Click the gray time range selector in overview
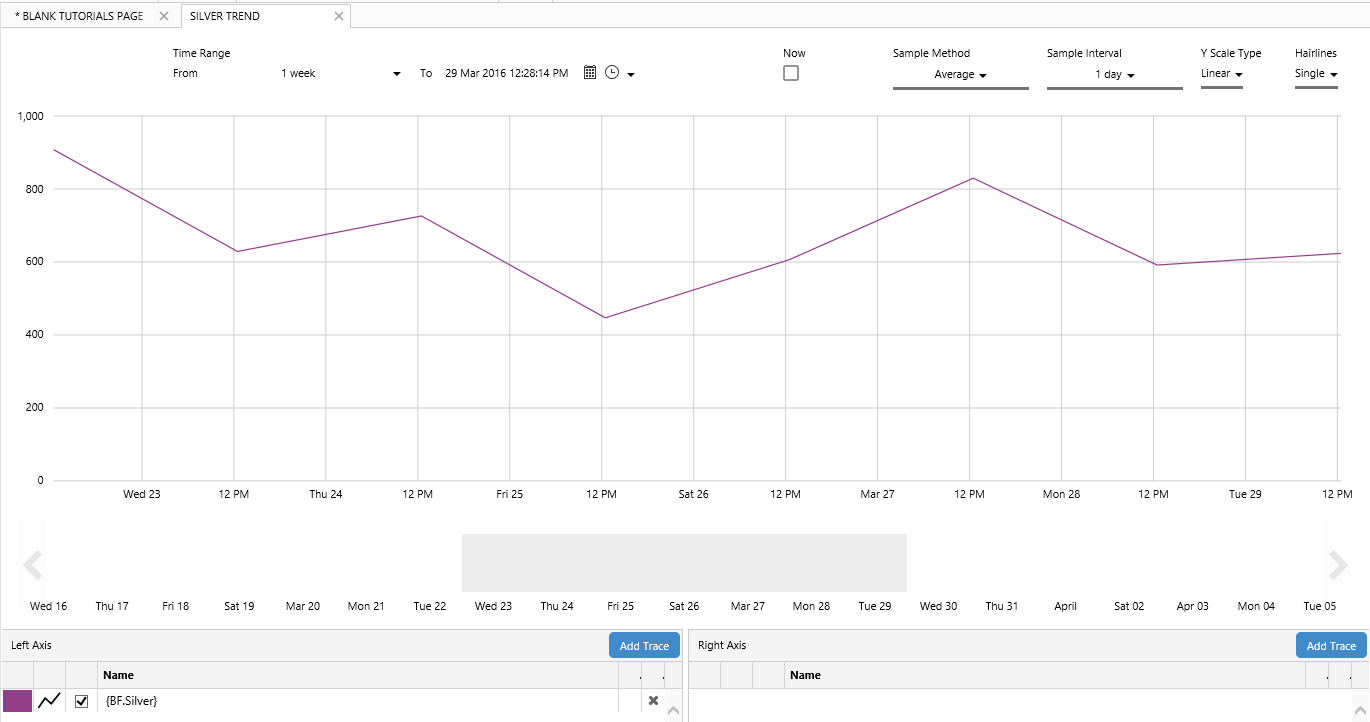 [x=684, y=563]
